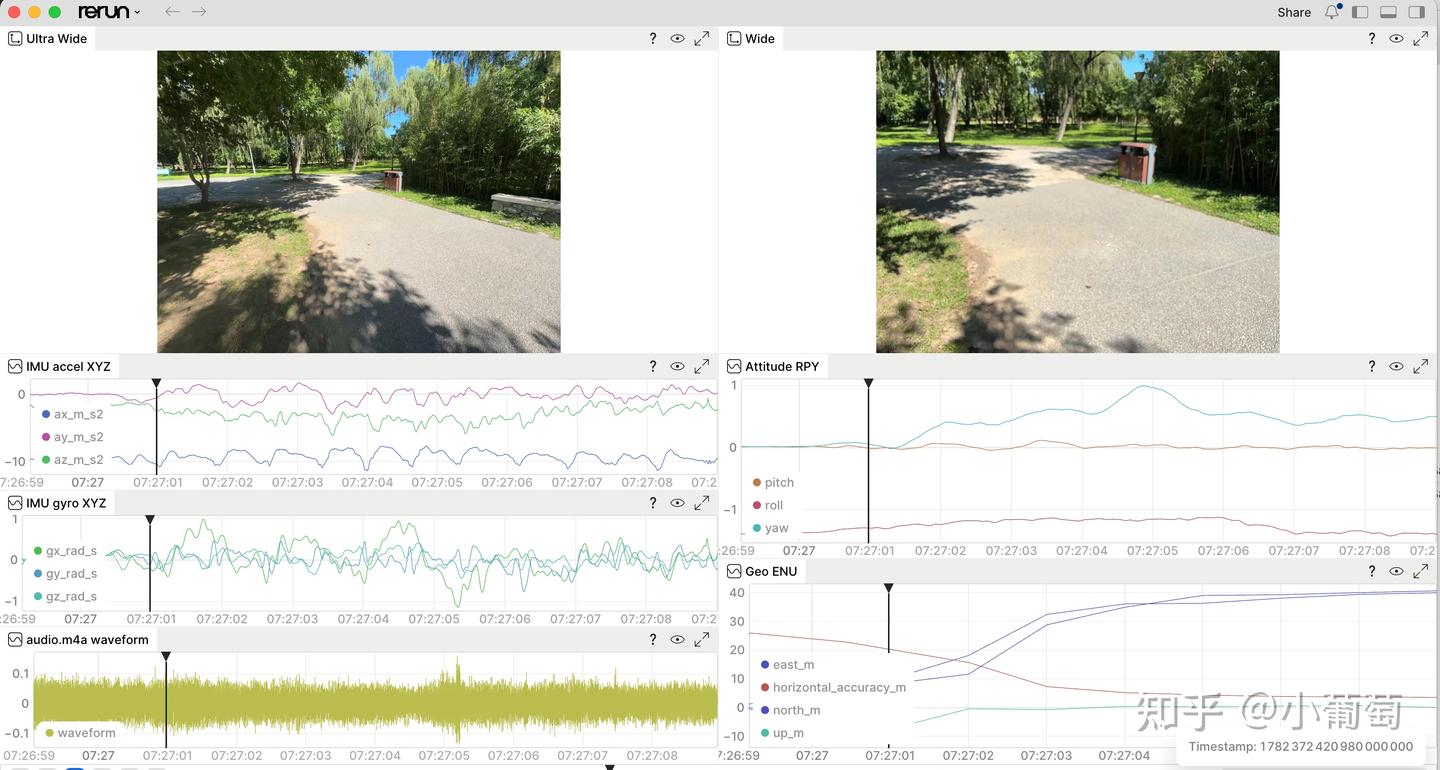Toggle the right selection panel
The width and height of the screenshot is (1440, 770).
pyautogui.click(x=1416, y=12)
